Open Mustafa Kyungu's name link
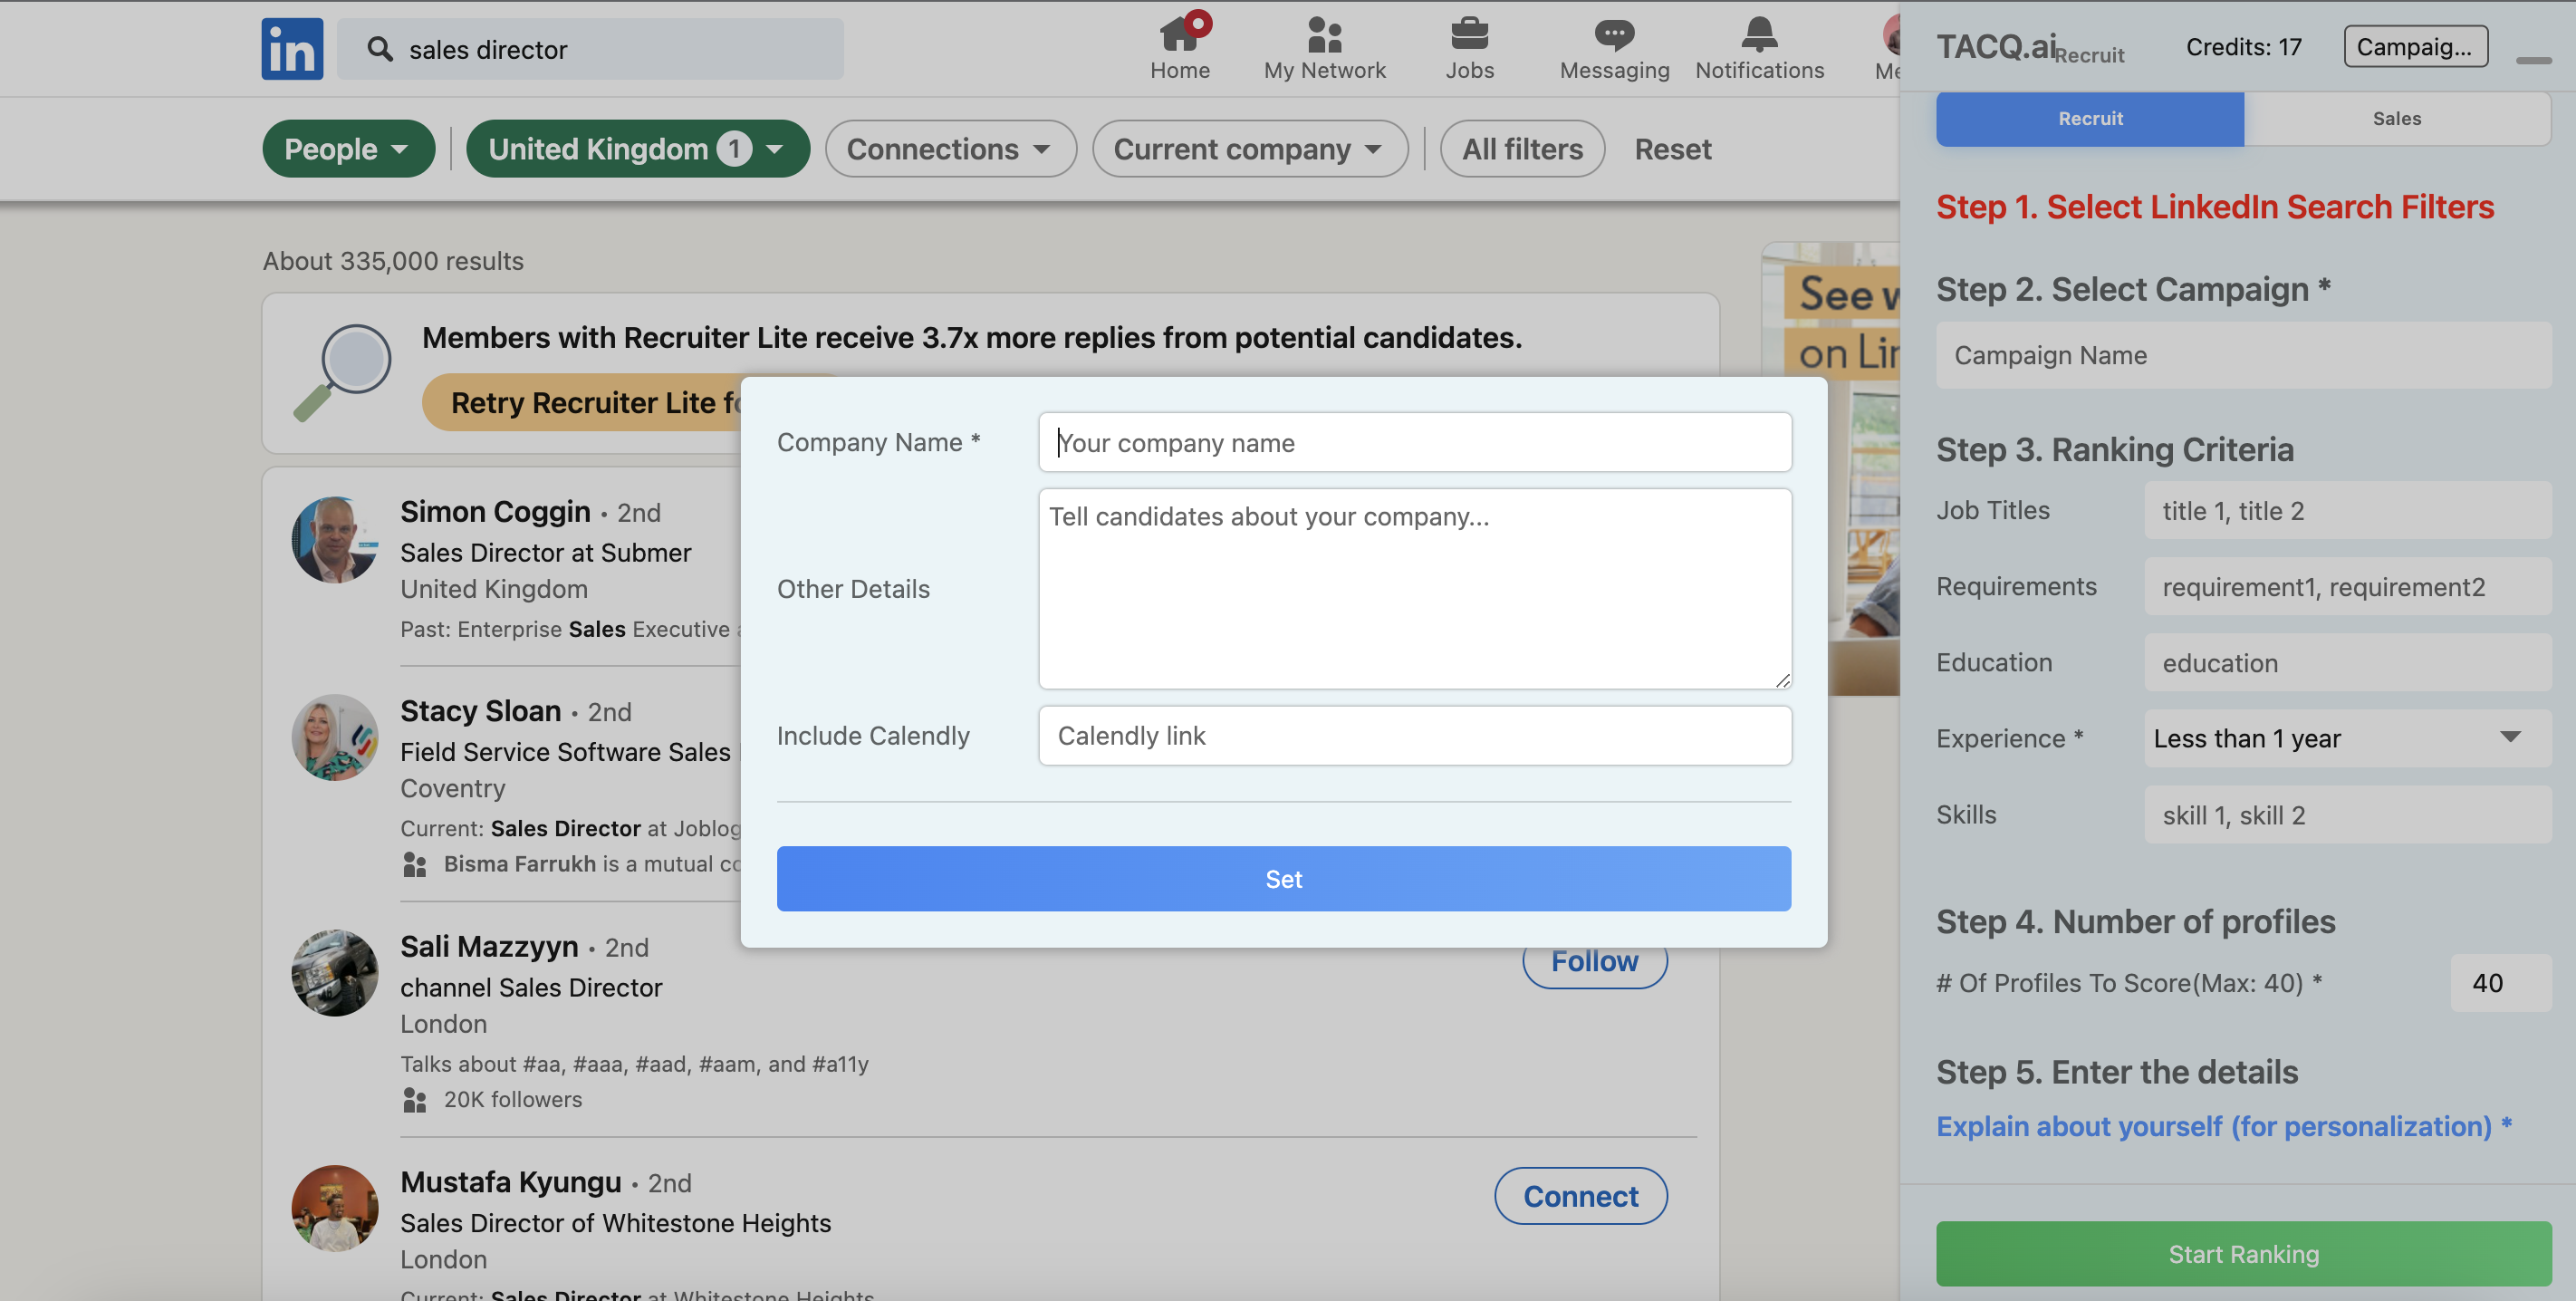Viewport: 2576px width, 1301px height. coord(510,1181)
